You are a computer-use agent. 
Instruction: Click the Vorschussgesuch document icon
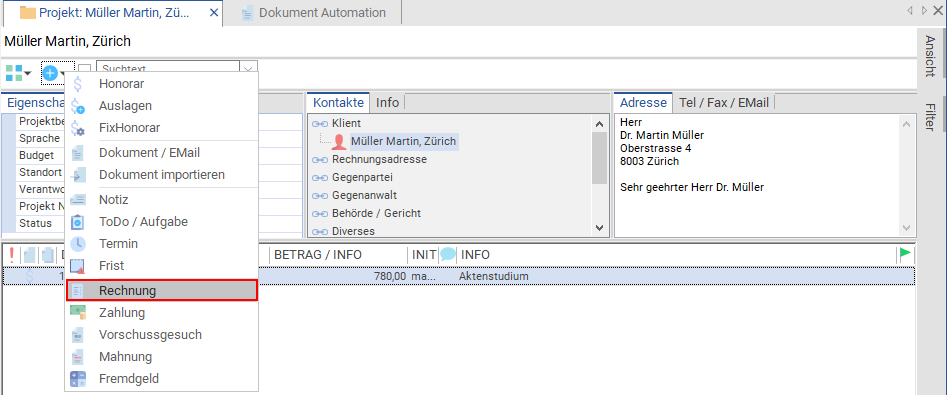tap(78, 335)
